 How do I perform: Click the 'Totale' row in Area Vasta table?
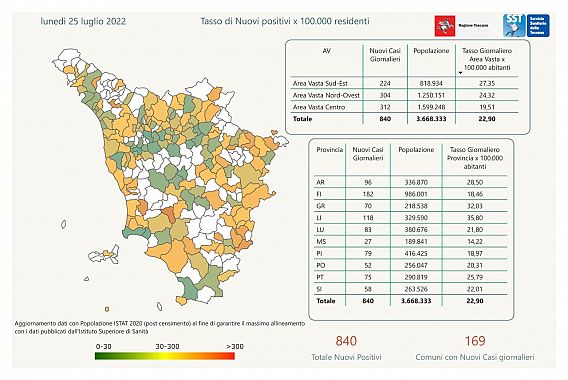tap(405, 119)
